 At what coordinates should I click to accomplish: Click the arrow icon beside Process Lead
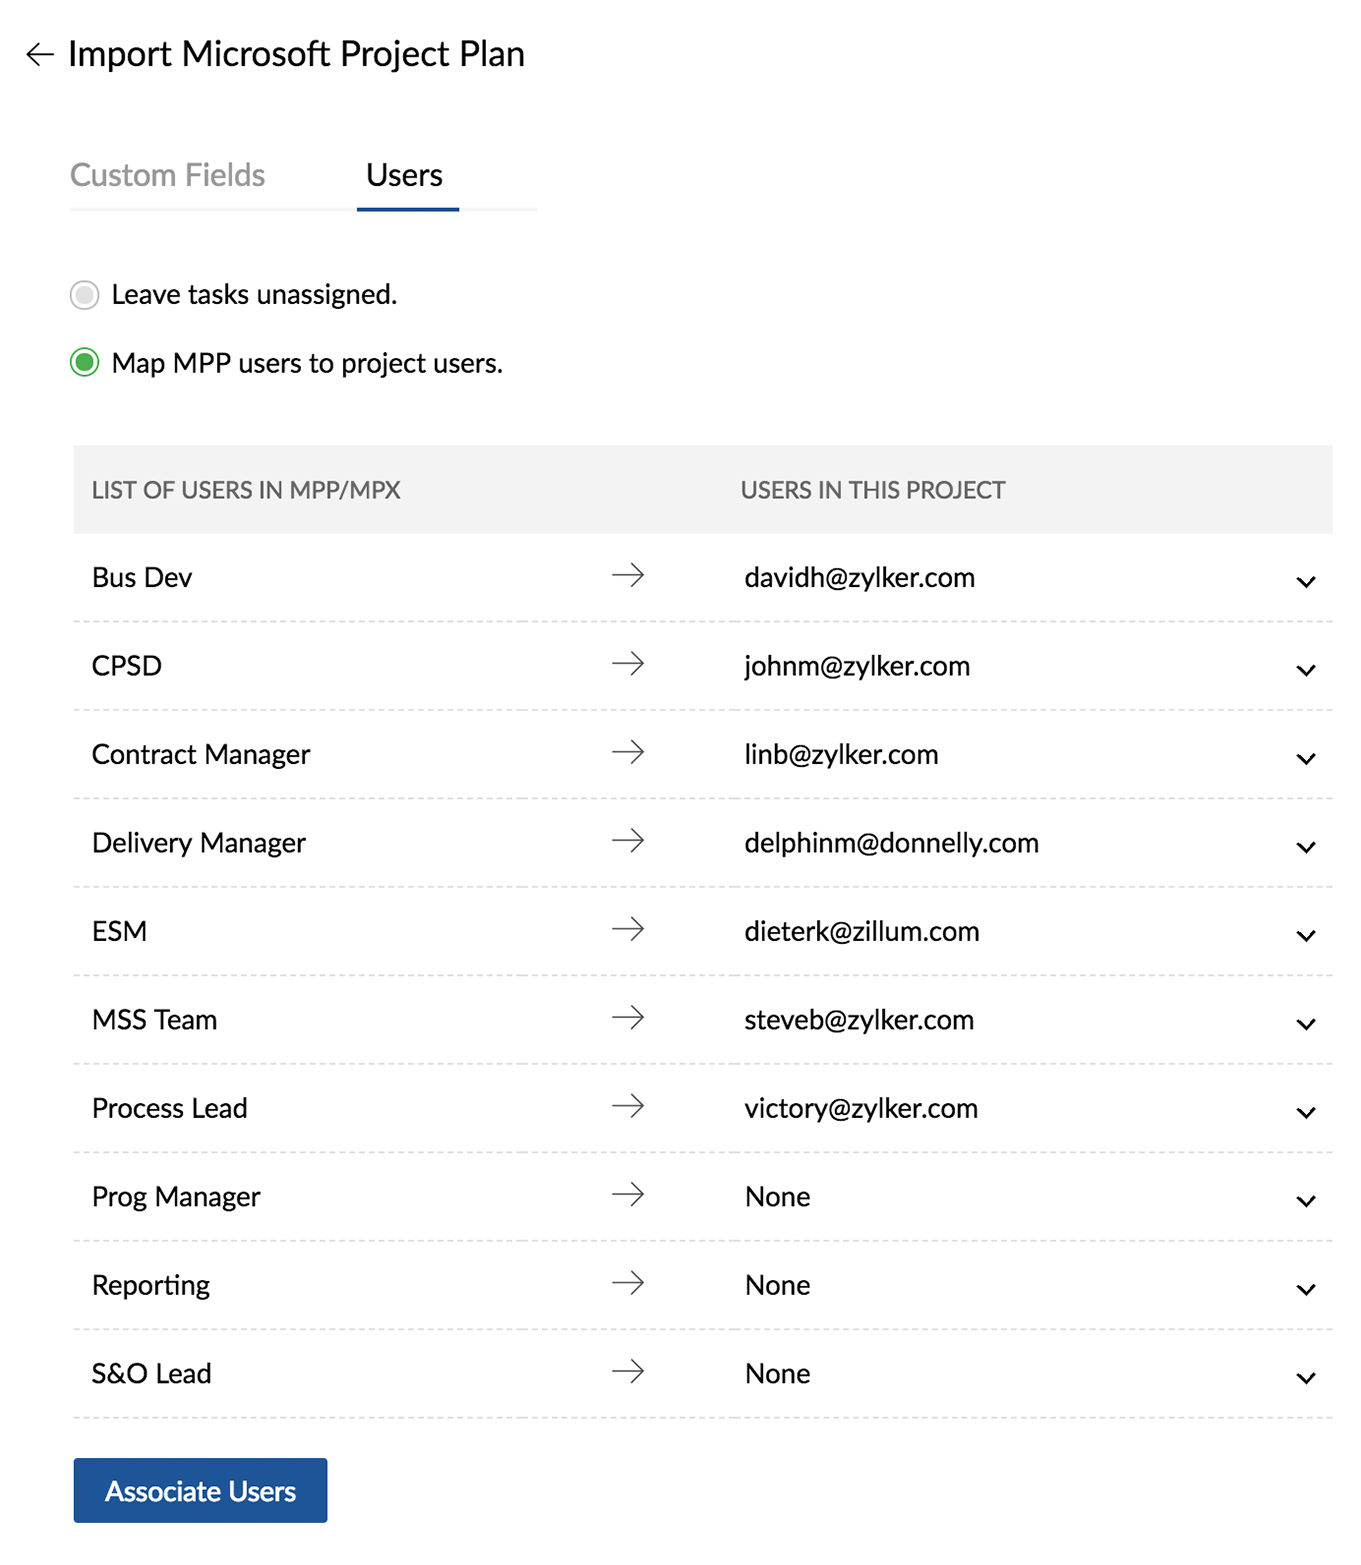628,1106
